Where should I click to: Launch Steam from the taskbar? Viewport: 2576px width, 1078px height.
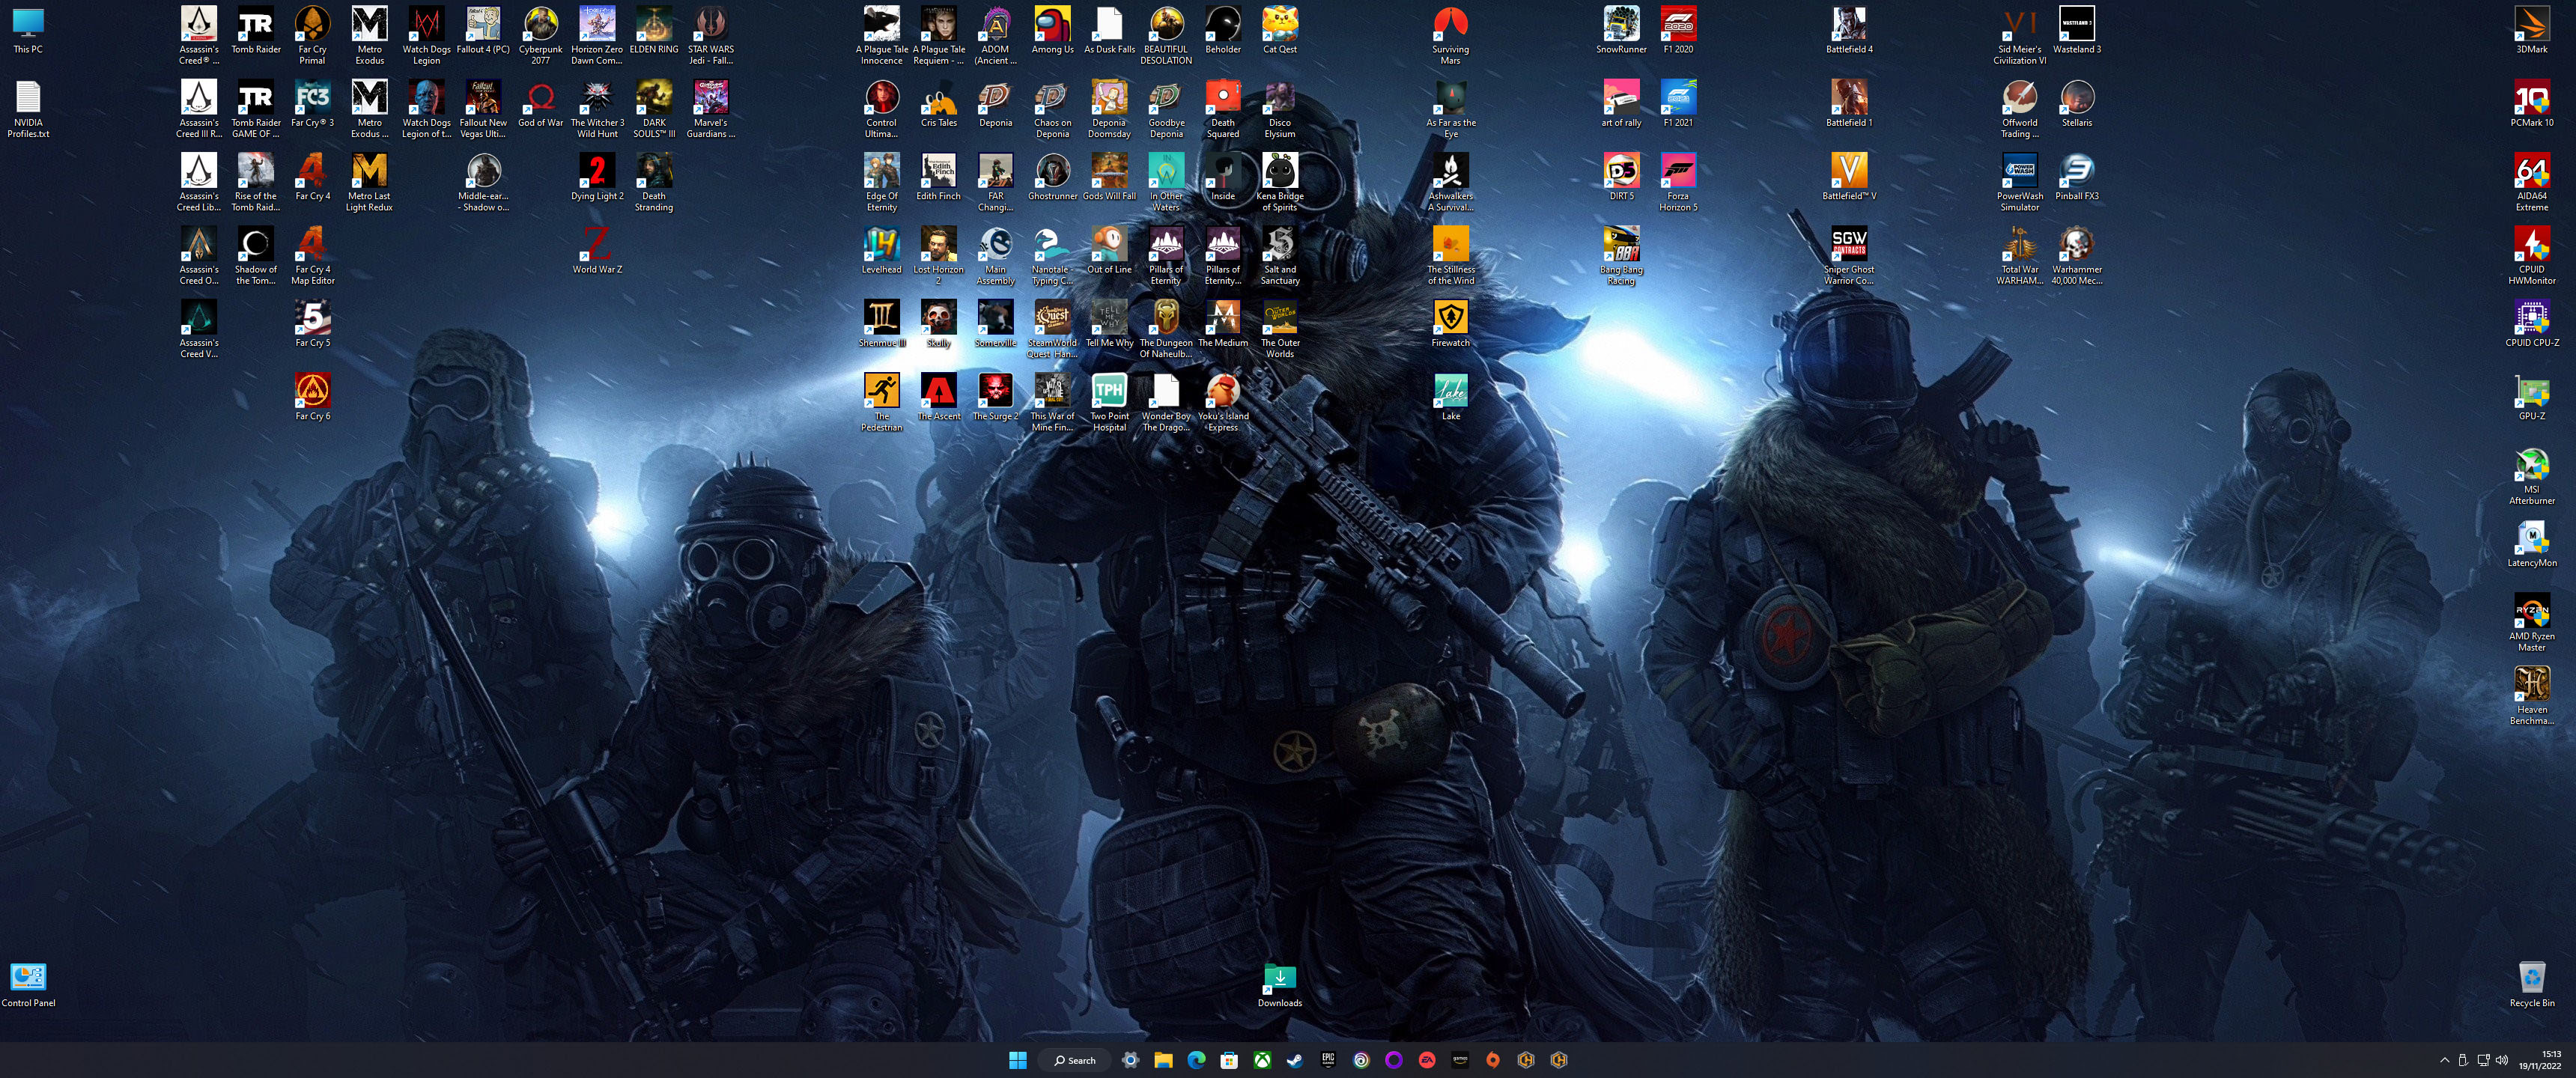(1295, 1060)
